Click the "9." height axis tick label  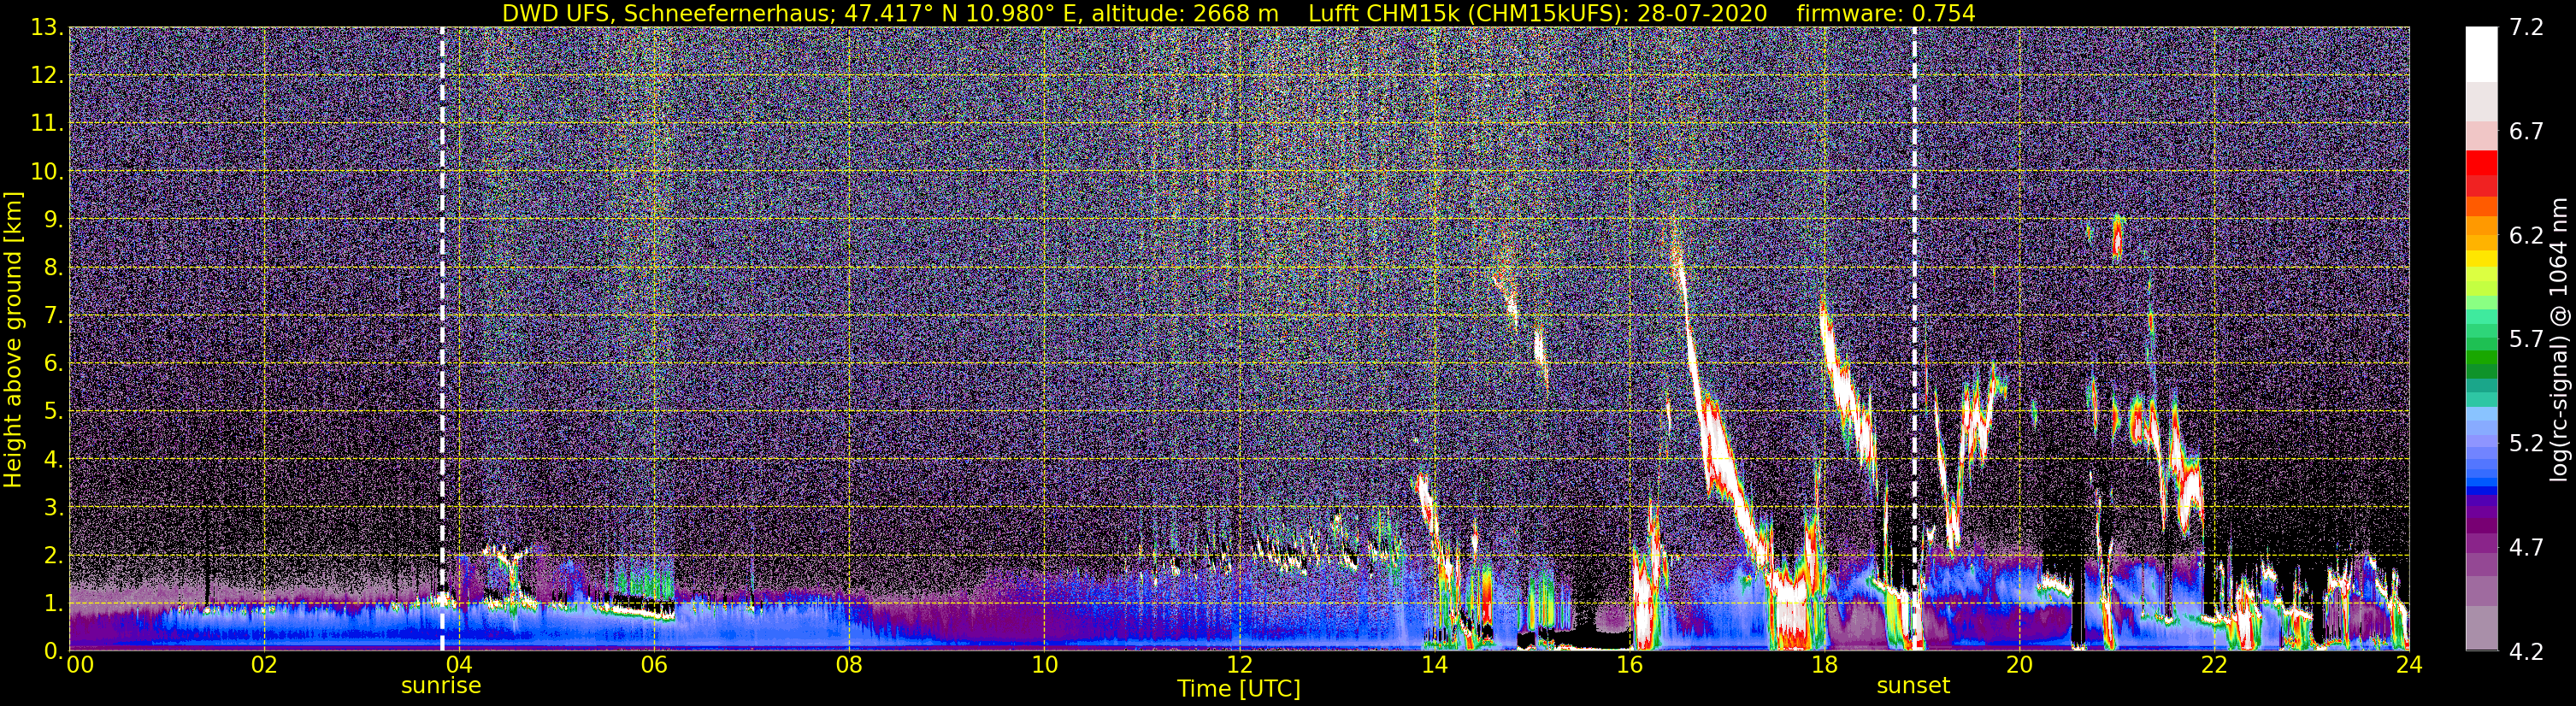[x=54, y=219]
